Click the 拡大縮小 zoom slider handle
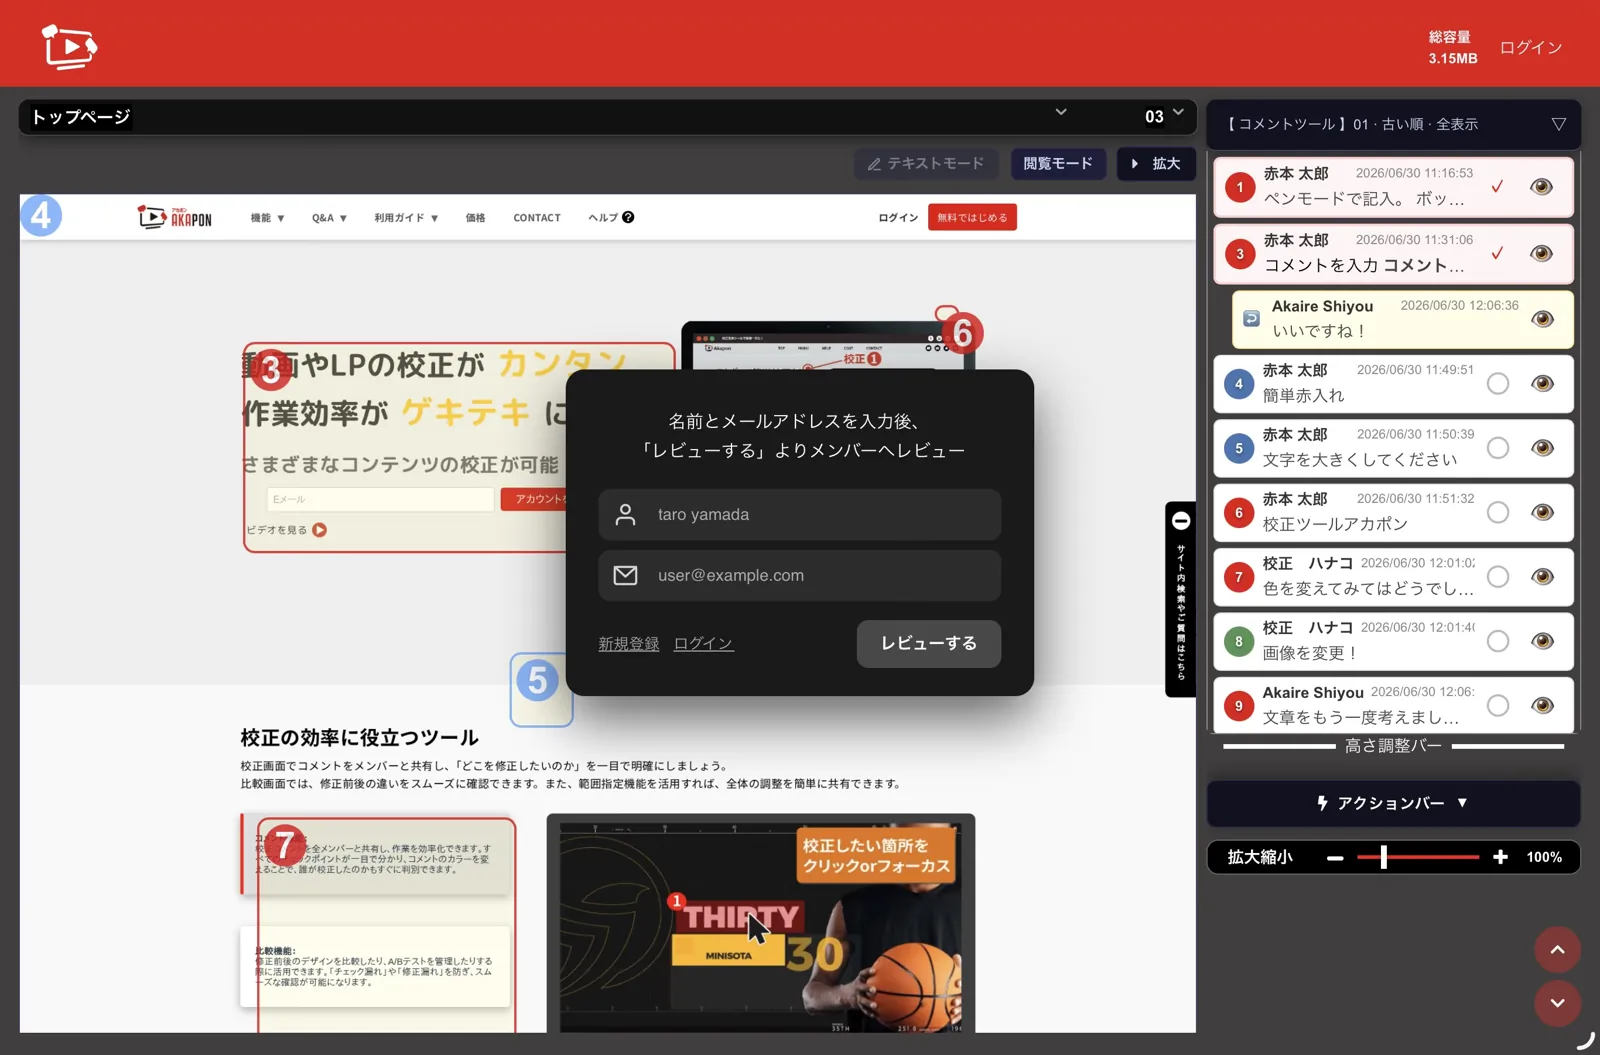The width and height of the screenshot is (1600, 1055). pyautogui.click(x=1383, y=857)
